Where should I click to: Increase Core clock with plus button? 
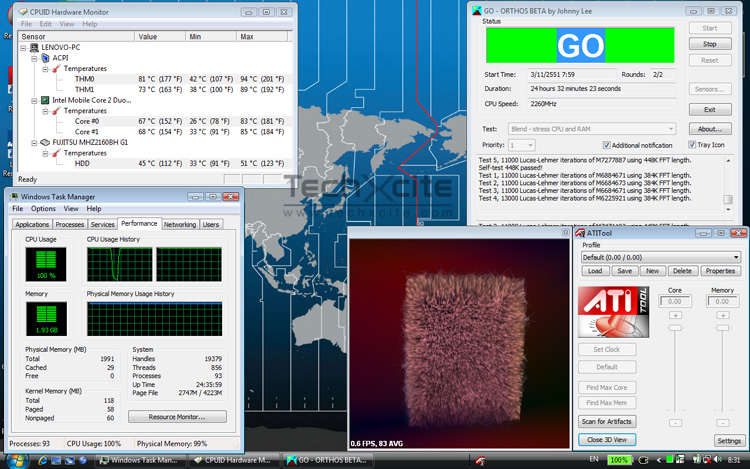[675, 316]
